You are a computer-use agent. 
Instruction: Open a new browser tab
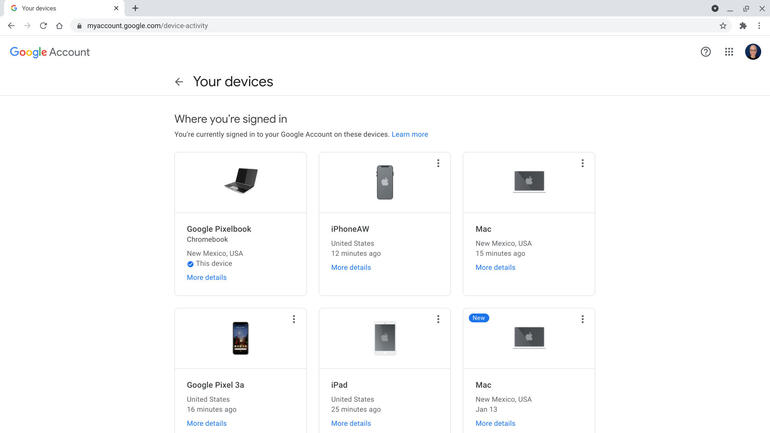pos(135,8)
